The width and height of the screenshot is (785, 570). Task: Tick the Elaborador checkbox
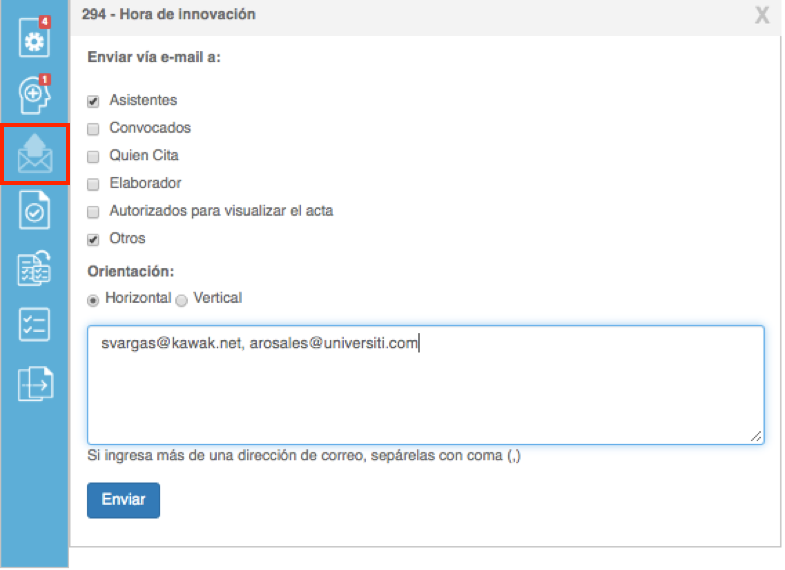[x=93, y=184]
